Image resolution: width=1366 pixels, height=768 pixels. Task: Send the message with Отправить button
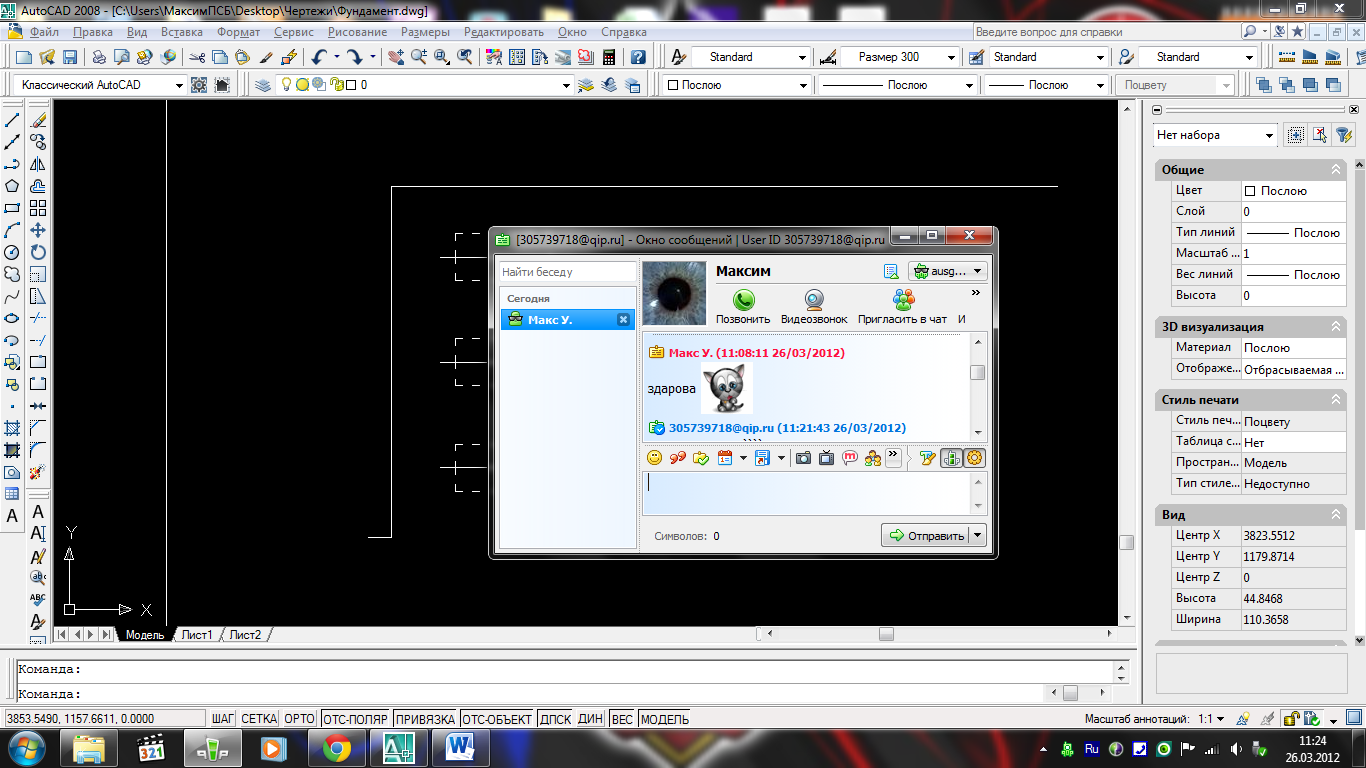(926, 535)
